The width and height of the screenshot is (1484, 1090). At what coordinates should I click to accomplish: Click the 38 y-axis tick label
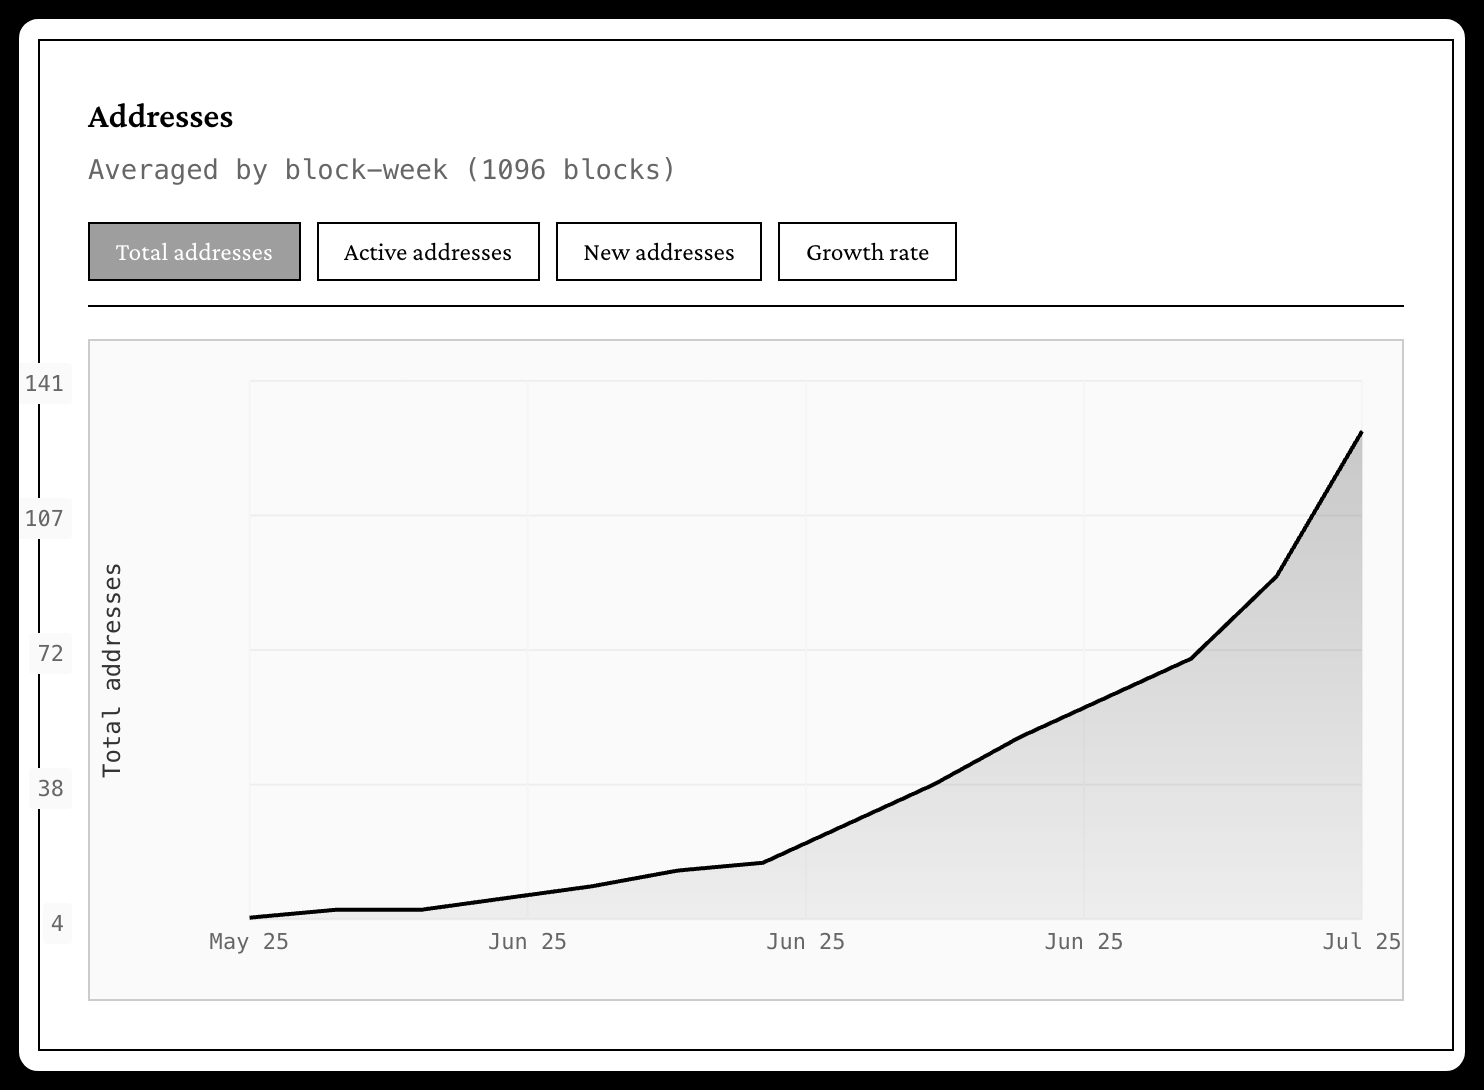(50, 788)
